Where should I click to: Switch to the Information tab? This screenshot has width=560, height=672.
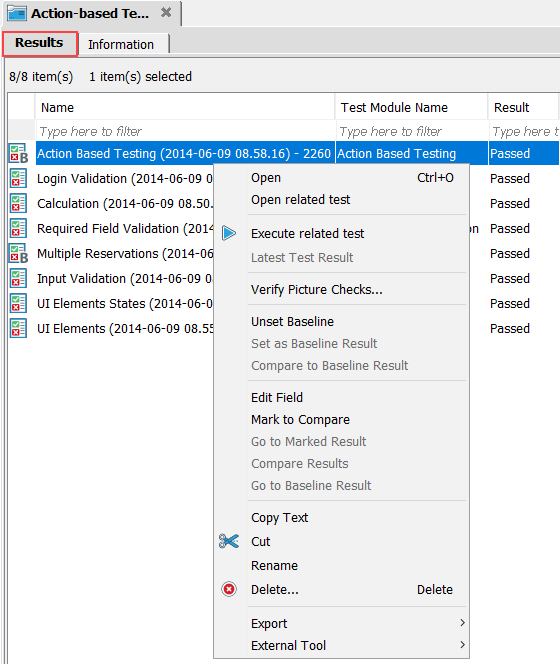[x=121, y=45]
